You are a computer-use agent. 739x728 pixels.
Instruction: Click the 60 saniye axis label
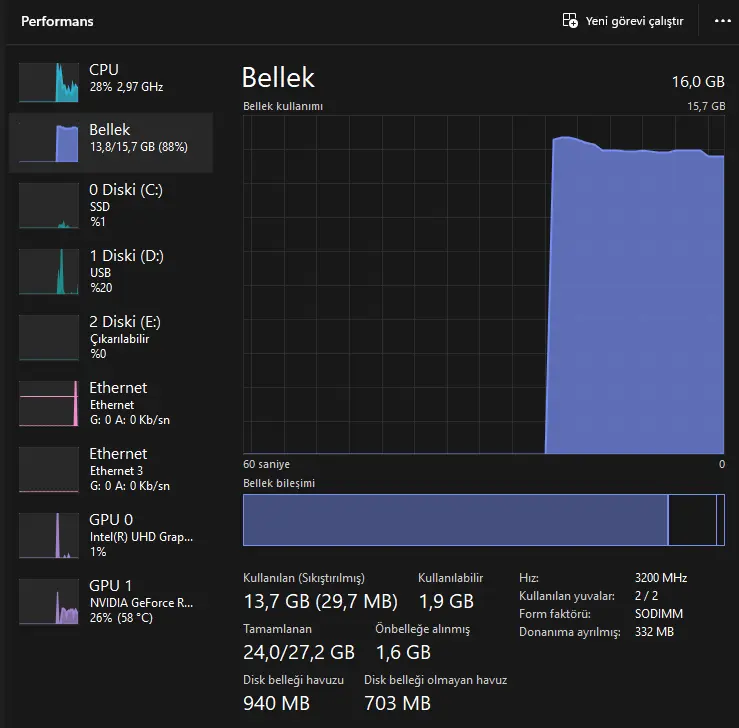[x=266, y=464]
